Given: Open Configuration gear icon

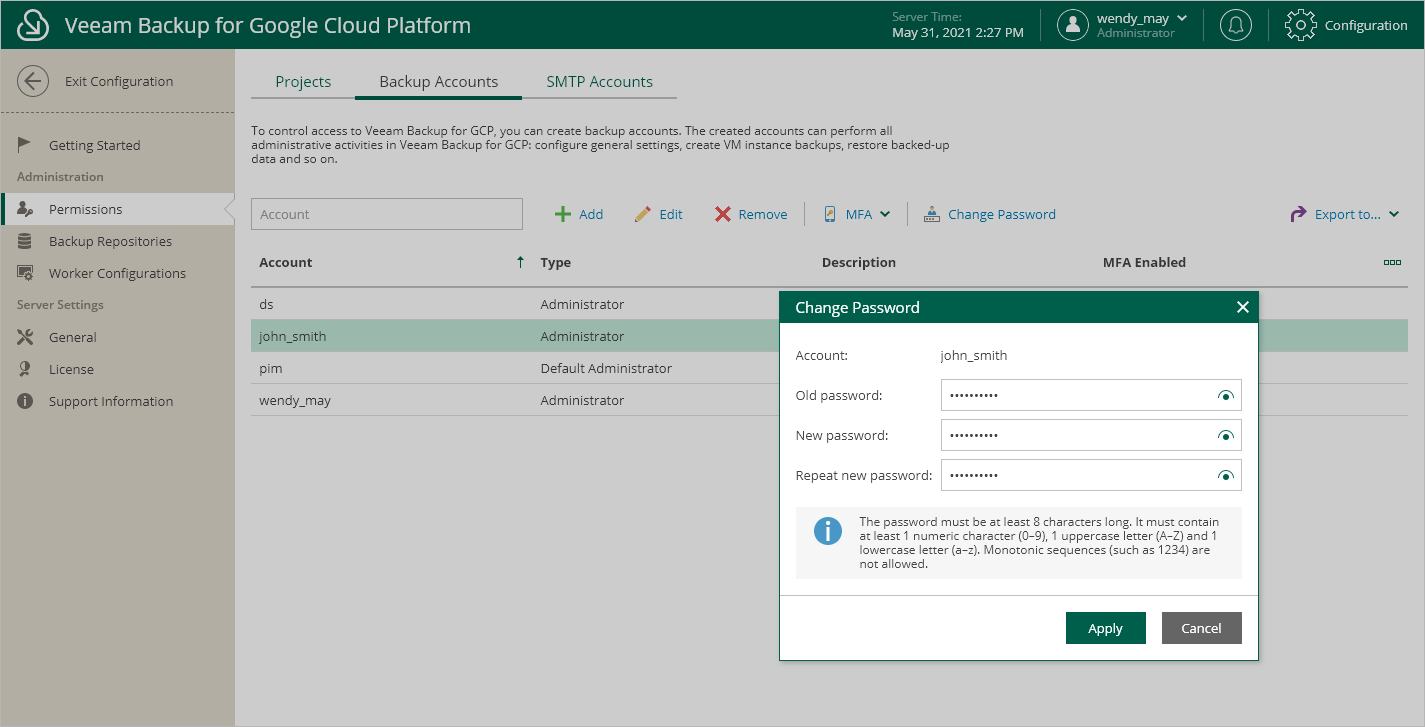Looking at the screenshot, I should 1300,26.
